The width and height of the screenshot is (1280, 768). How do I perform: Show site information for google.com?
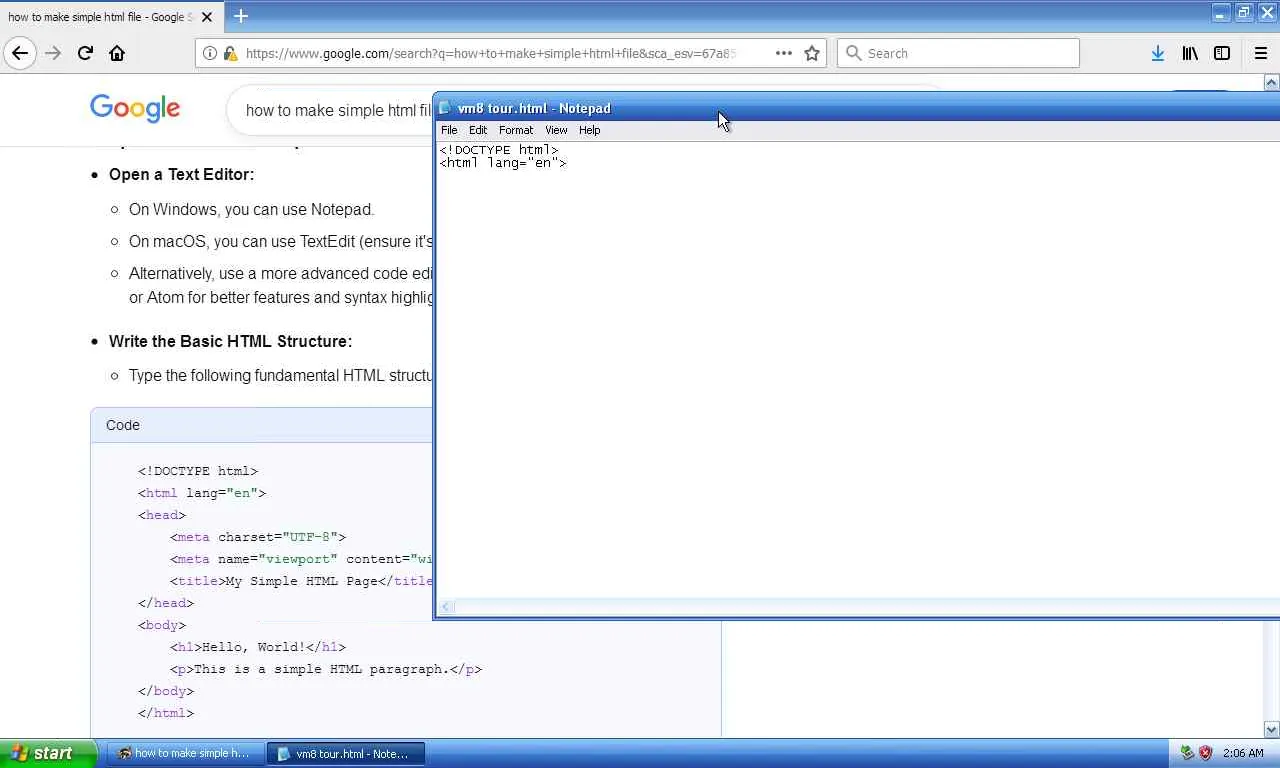click(210, 53)
